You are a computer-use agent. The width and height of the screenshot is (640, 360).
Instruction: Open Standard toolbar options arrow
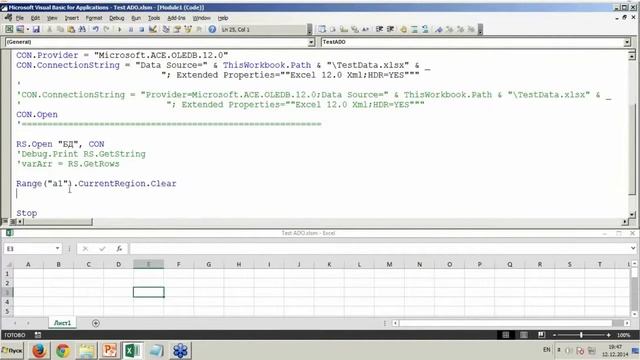[x=309, y=29]
